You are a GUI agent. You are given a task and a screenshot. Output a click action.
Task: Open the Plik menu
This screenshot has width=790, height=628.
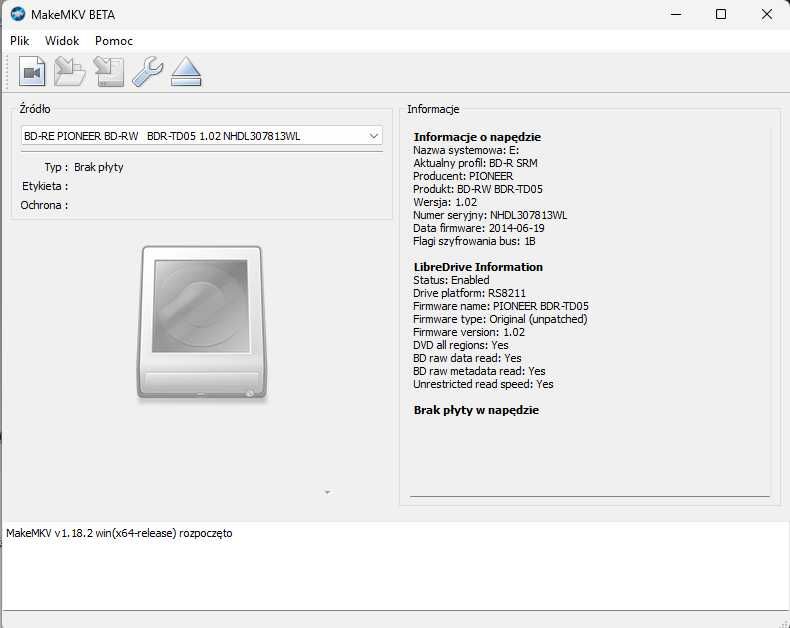coord(20,41)
